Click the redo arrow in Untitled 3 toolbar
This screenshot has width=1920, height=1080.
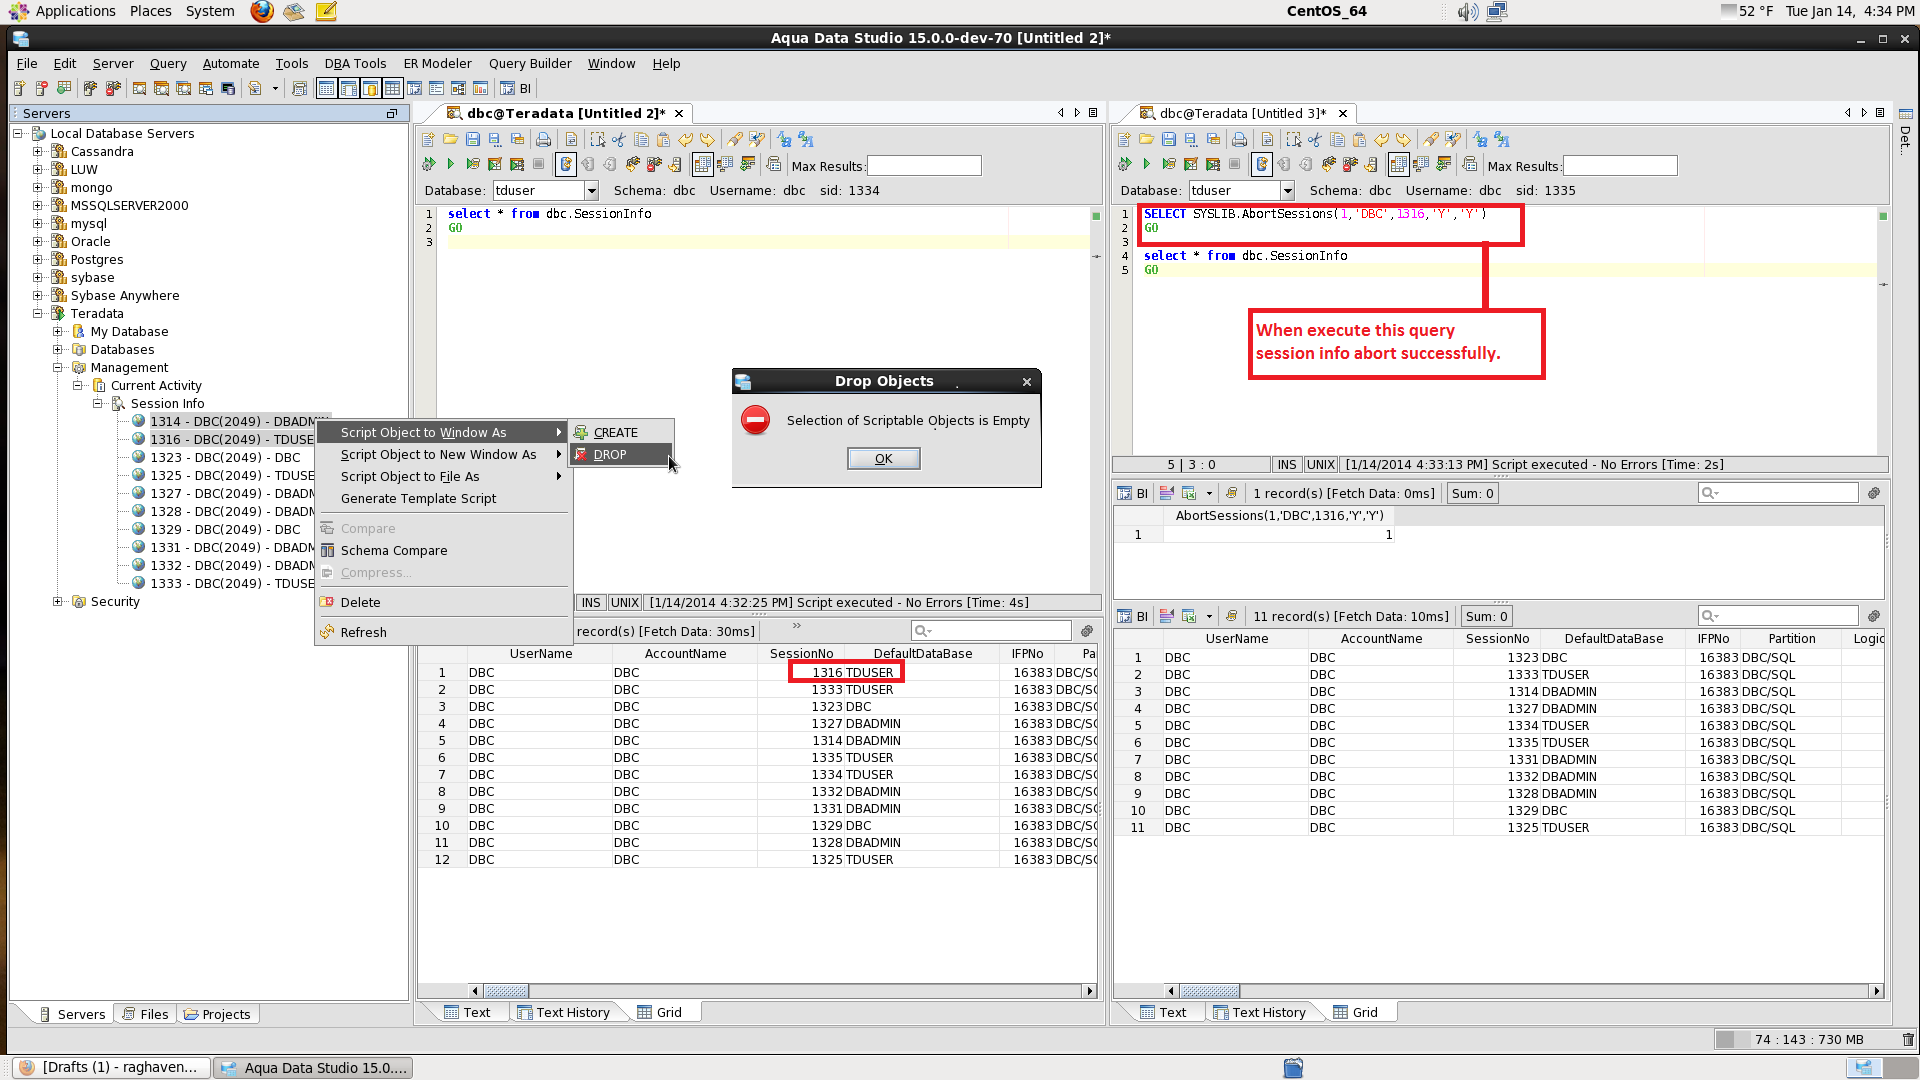1403,140
